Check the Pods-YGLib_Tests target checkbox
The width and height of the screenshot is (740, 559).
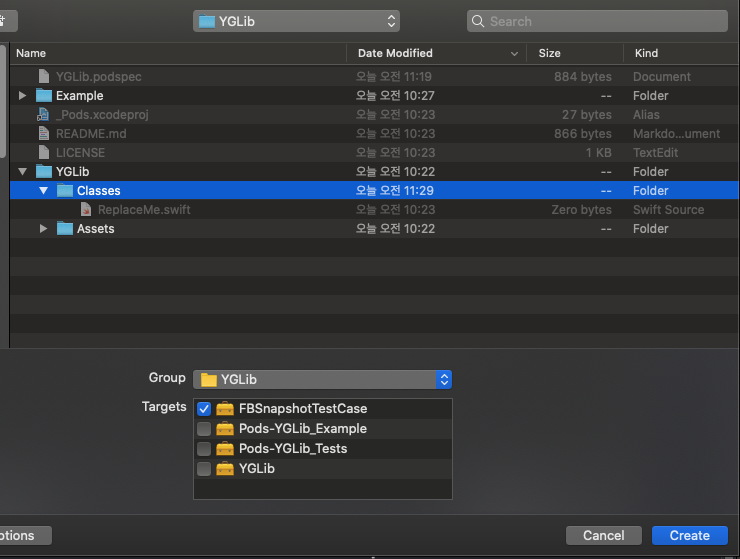(204, 449)
